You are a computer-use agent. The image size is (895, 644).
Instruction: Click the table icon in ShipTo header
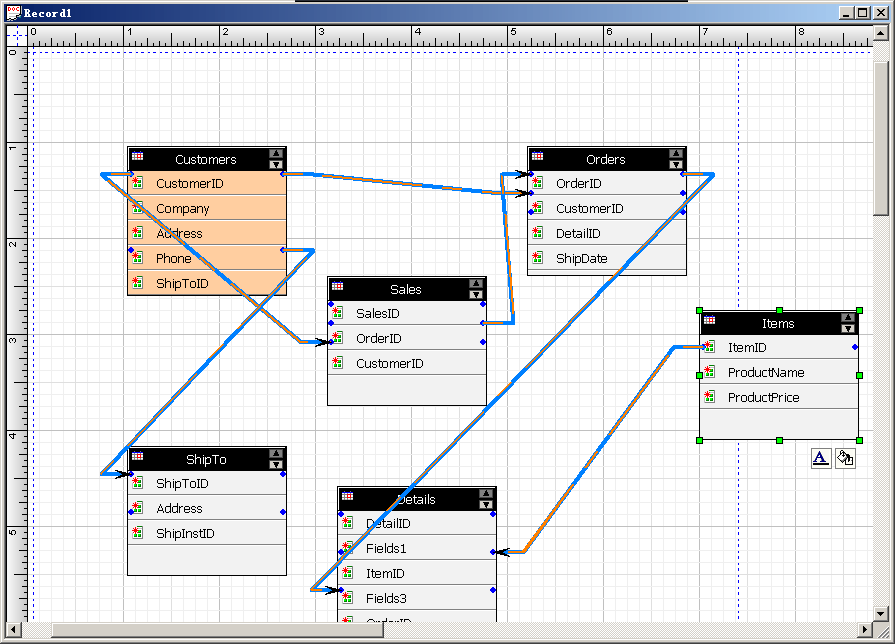[137, 458]
